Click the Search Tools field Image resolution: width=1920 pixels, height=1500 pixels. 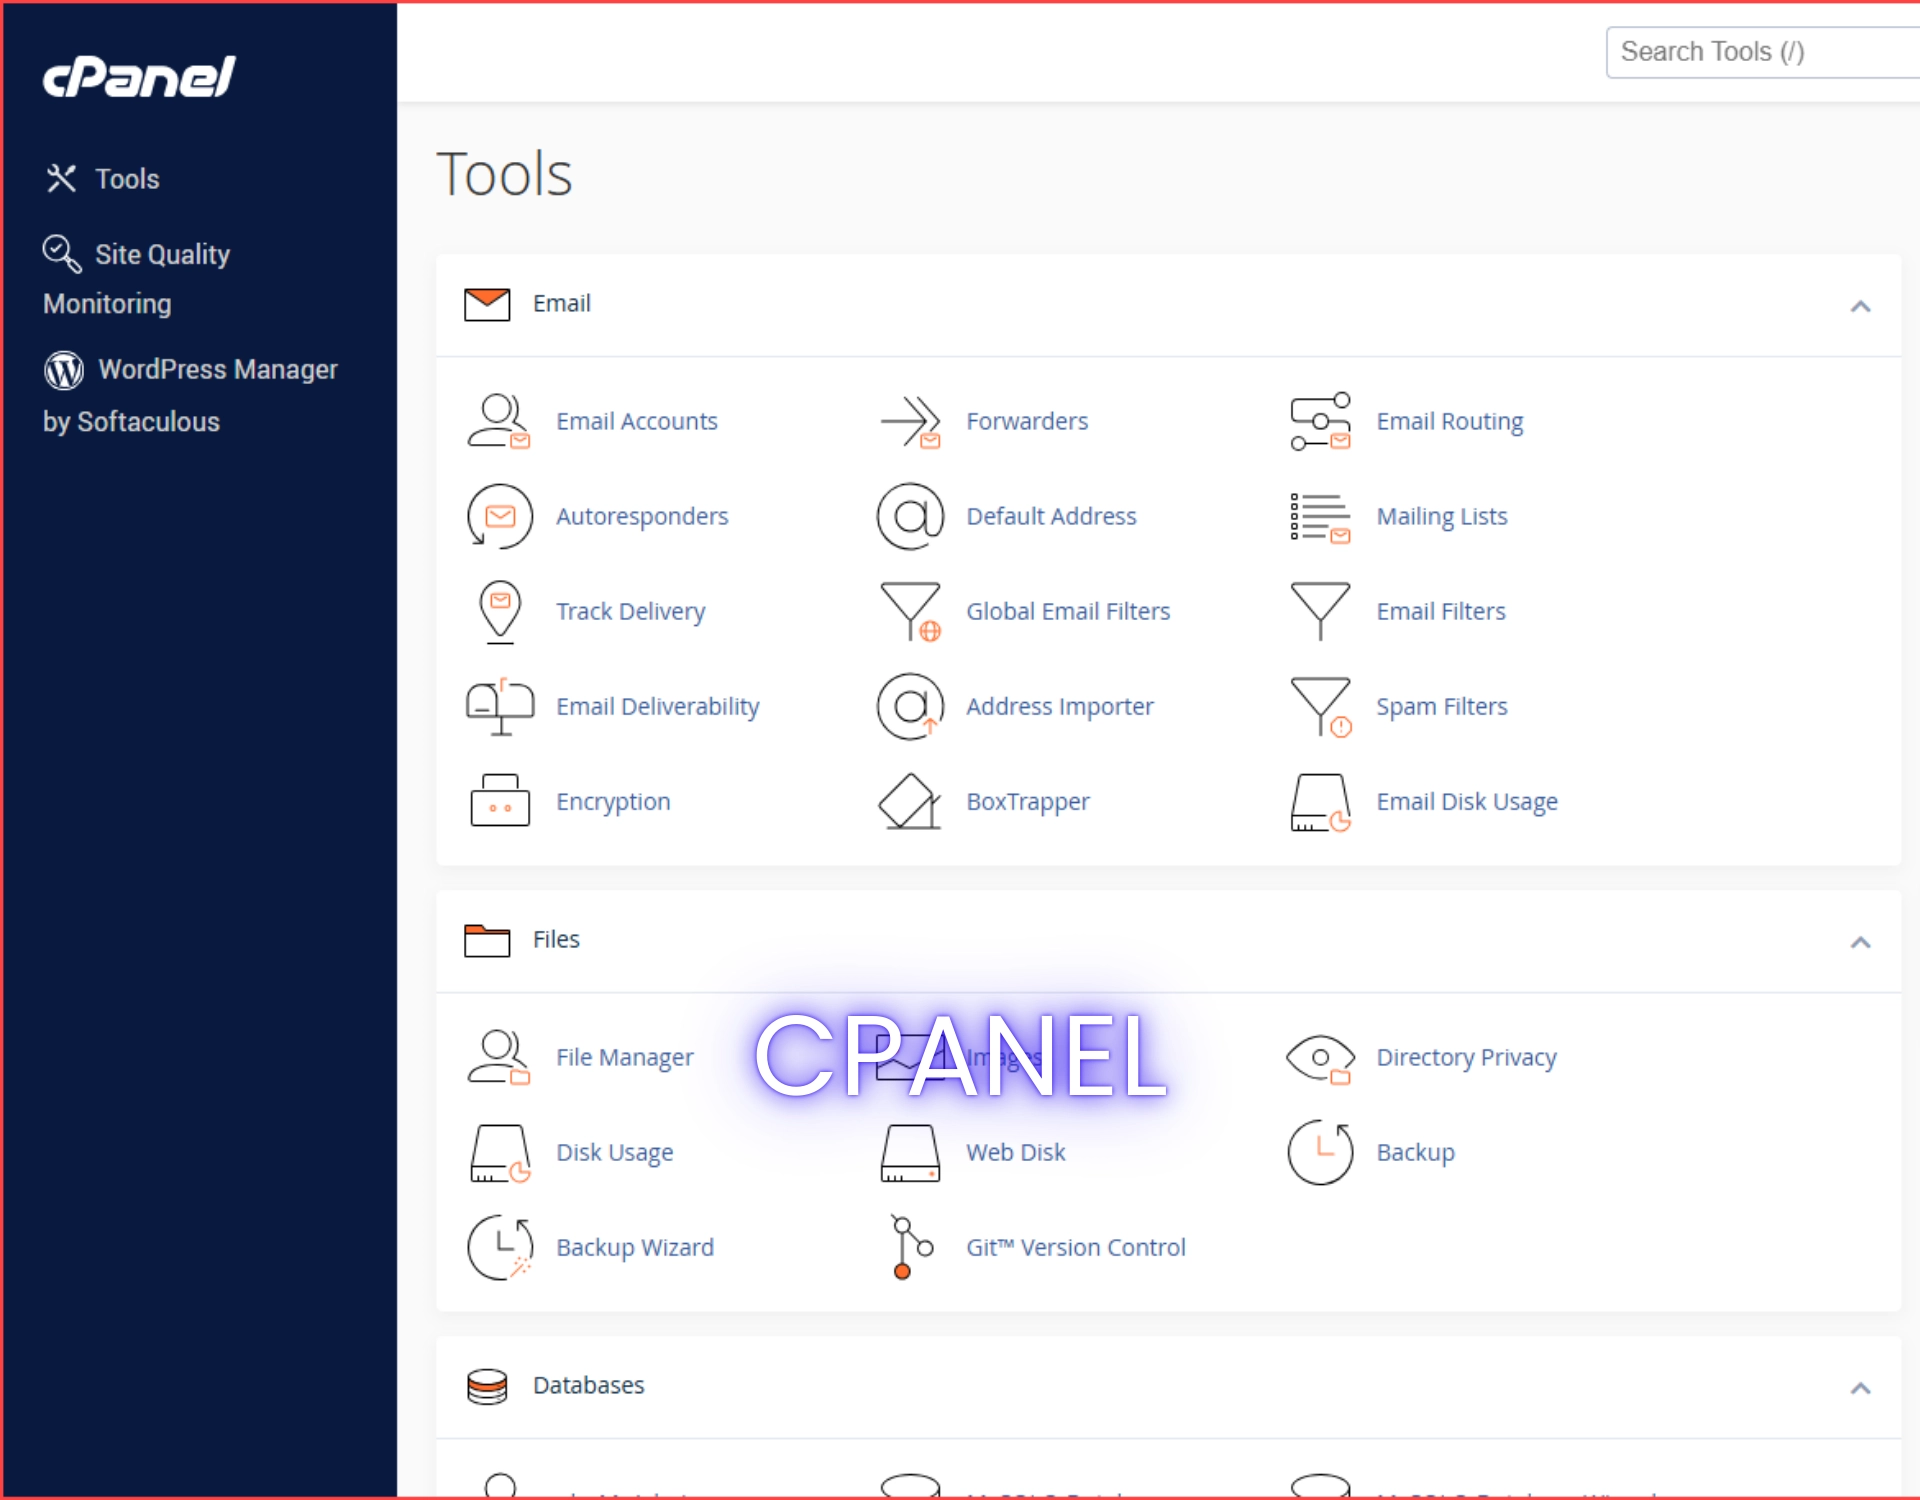pos(1762,51)
